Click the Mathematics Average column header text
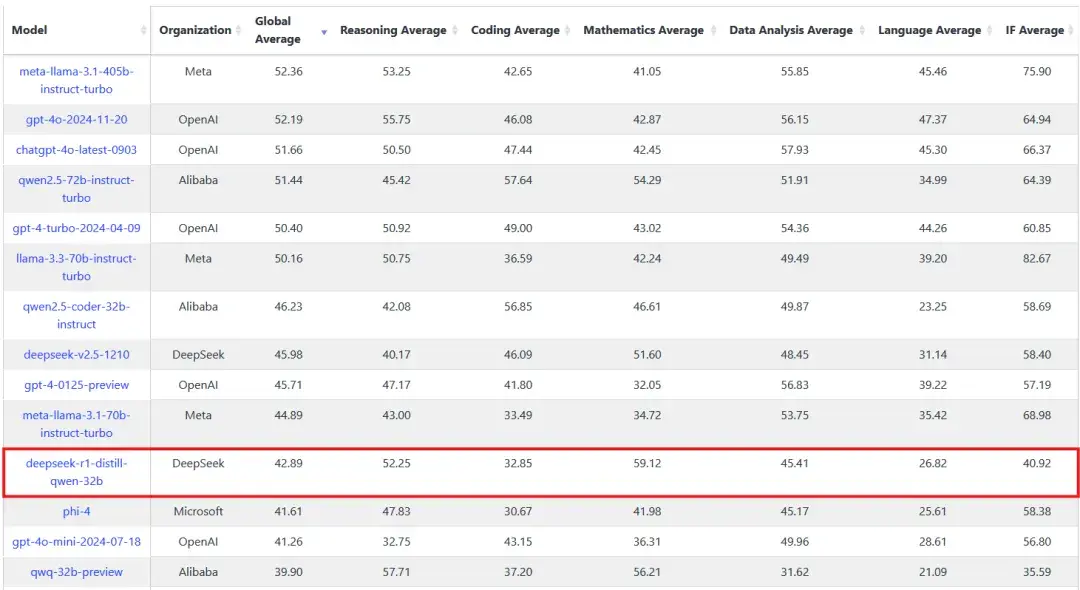This screenshot has height=590, width=1080. 643,31
